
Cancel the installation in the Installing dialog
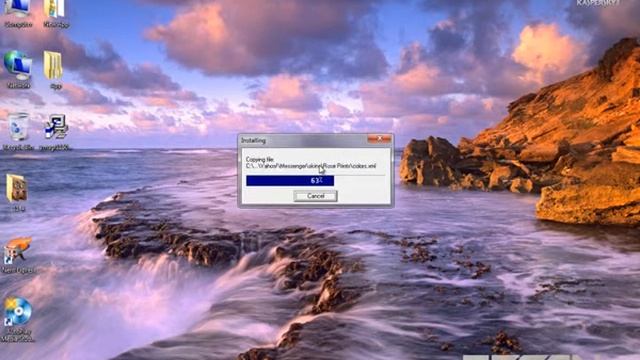315,196
